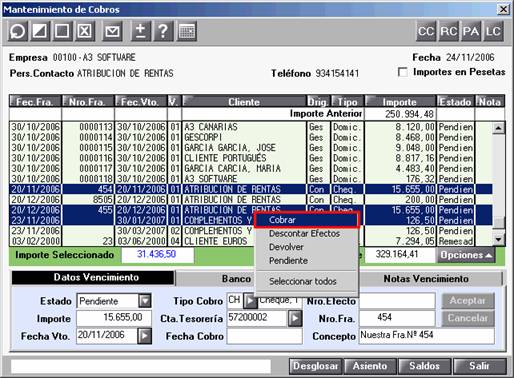Screen dimensions: 514x378
Task: Enable the Importes en Pesetas checkbox
Action: coord(403,72)
